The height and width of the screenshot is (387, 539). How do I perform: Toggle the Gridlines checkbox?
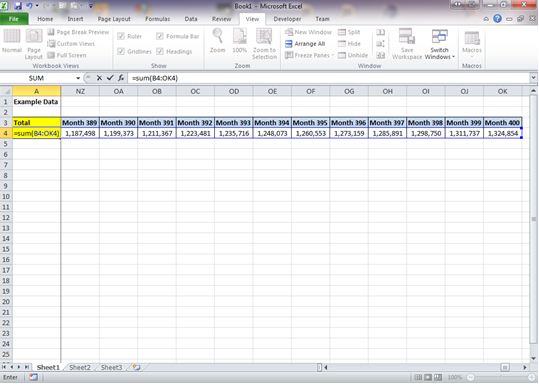click(x=134, y=52)
